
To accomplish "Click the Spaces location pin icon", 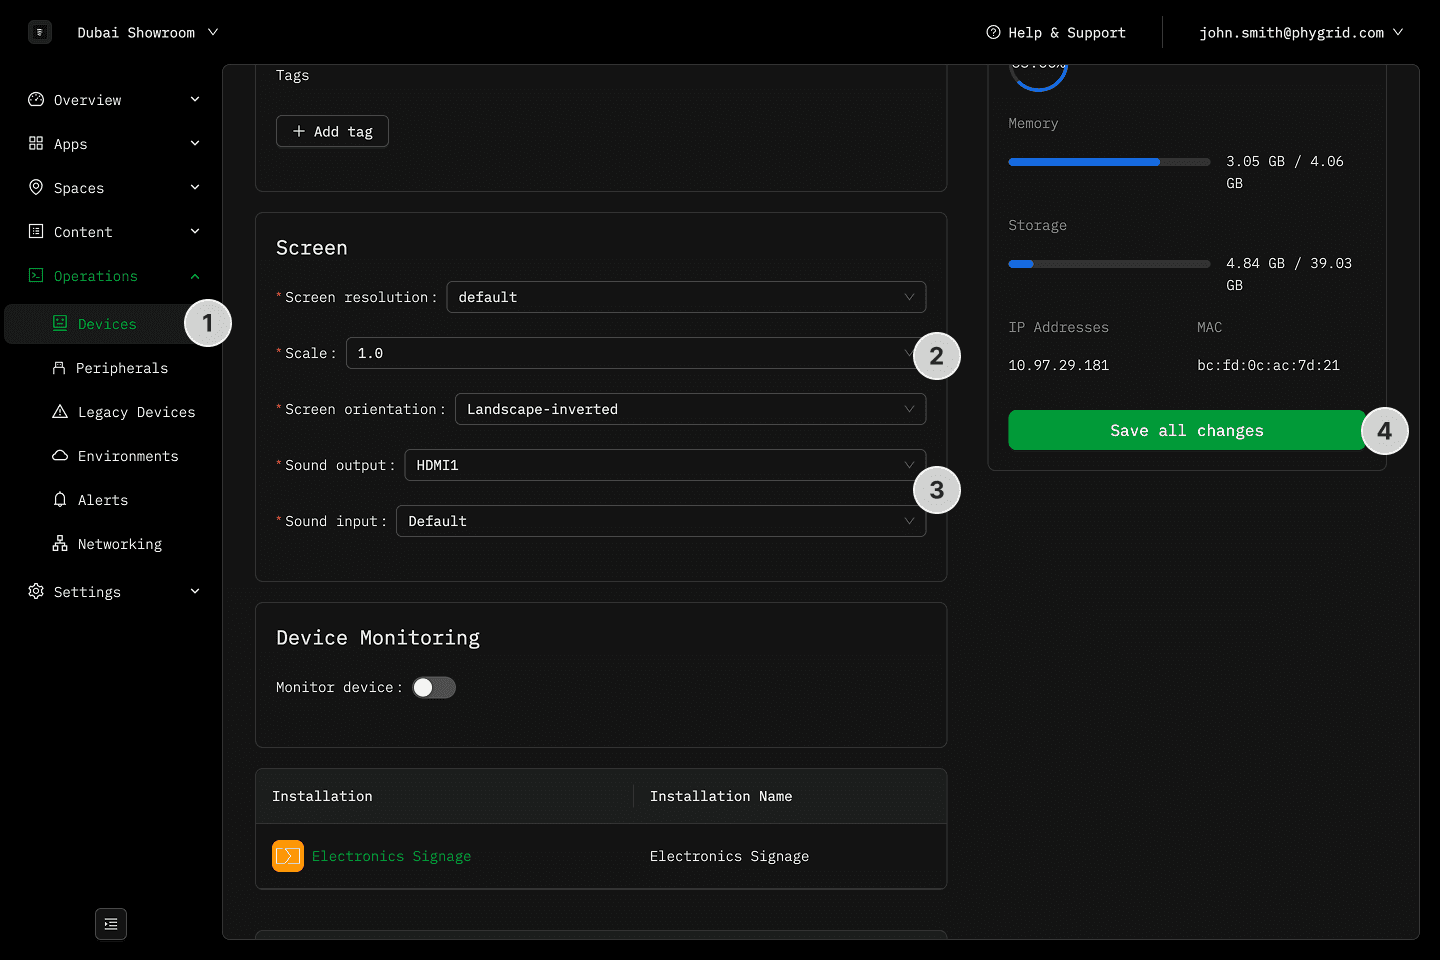I will (36, 187).
